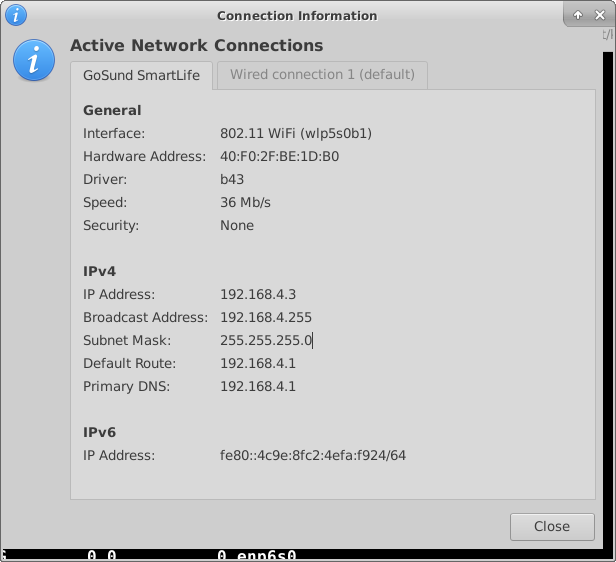Open the Wired connection 1 (default) tab
This screenshot has width=616, height=562.
322,75
